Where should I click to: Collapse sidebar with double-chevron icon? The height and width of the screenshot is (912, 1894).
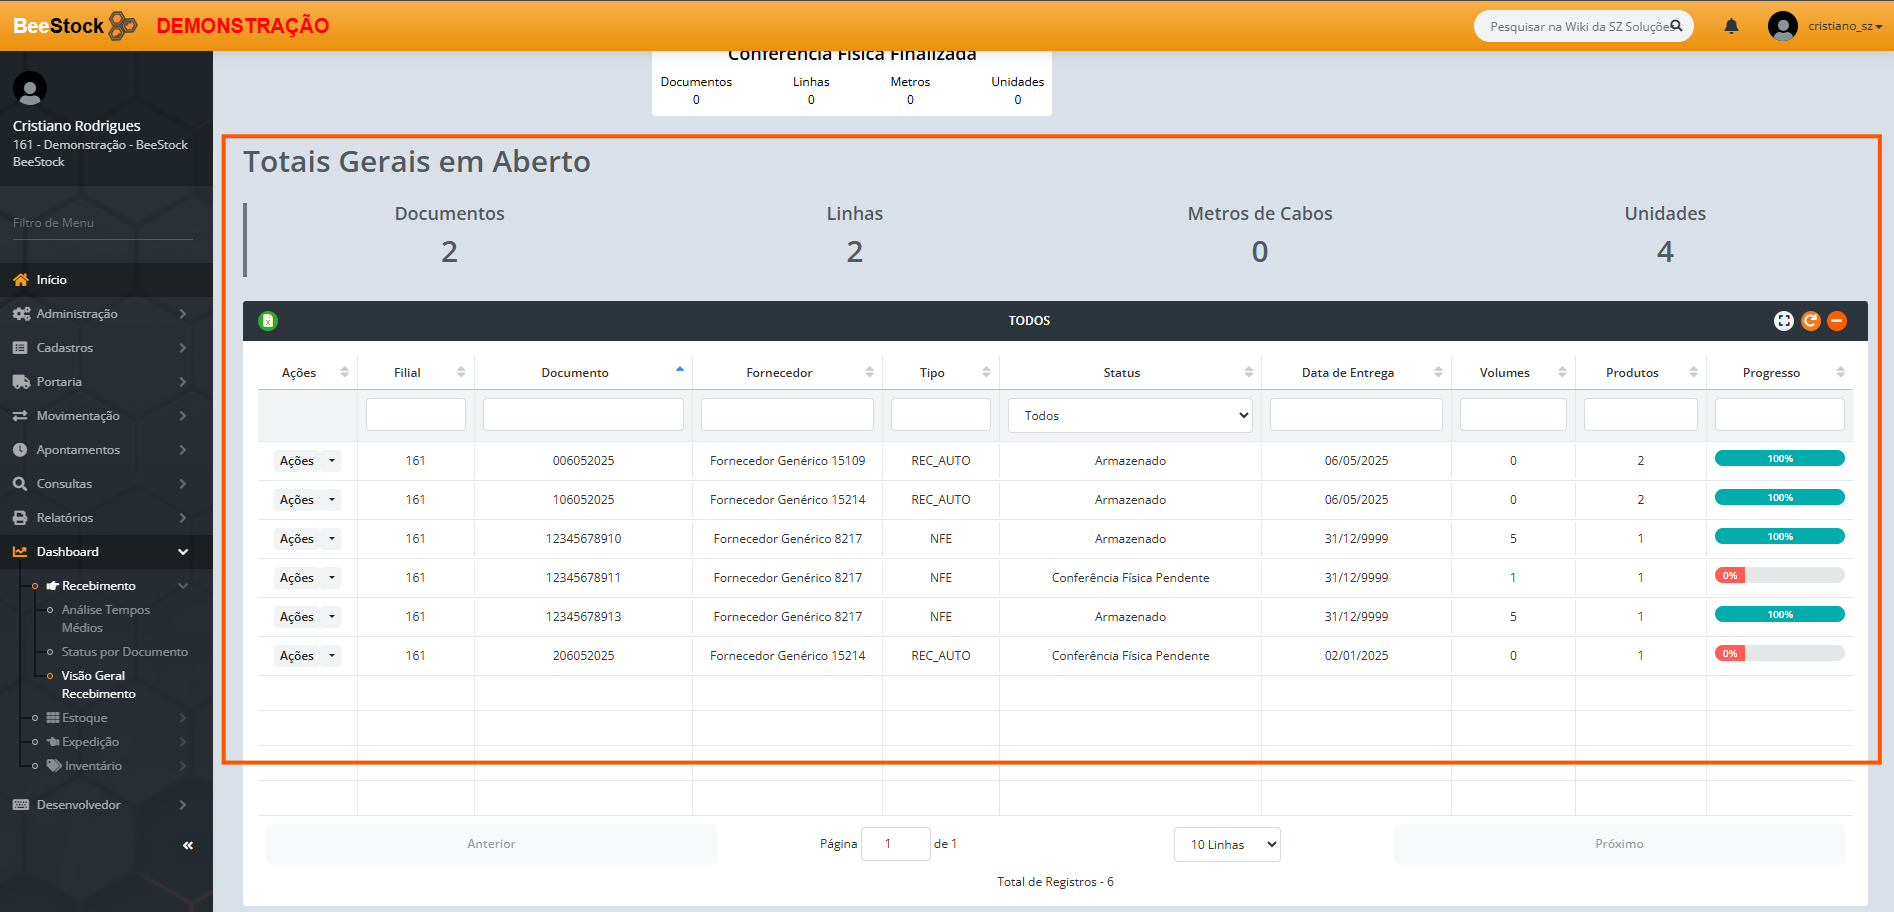click(187, 846)
